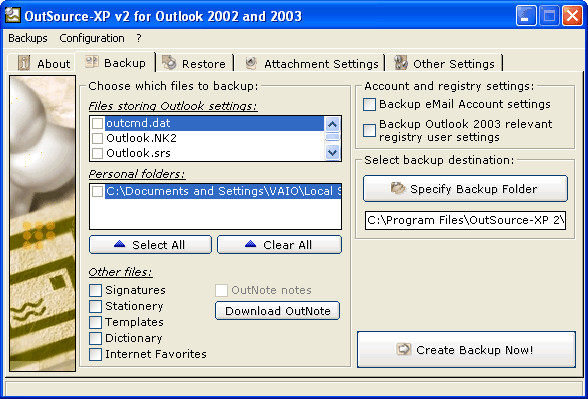Open the Configuration menu

[92, 38]
